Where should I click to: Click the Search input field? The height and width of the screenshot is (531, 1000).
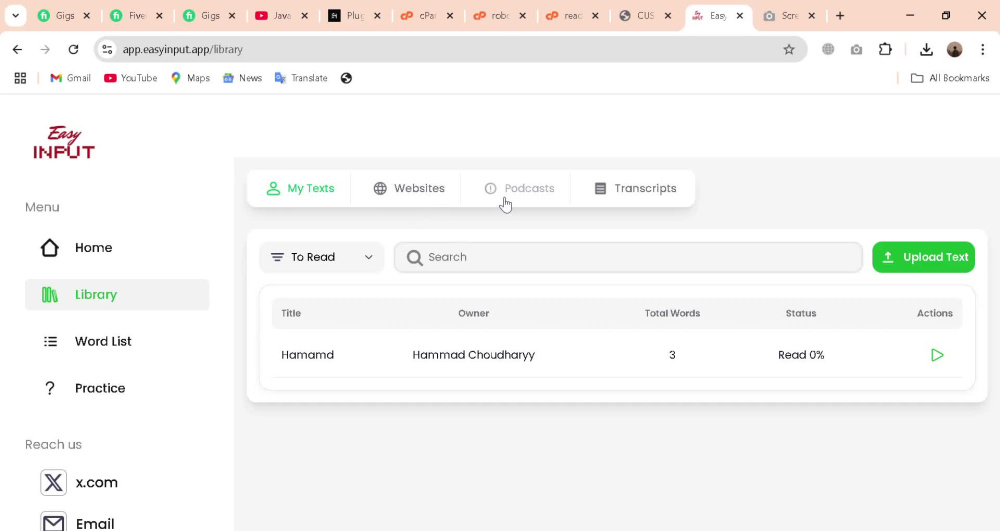[628, 257]
